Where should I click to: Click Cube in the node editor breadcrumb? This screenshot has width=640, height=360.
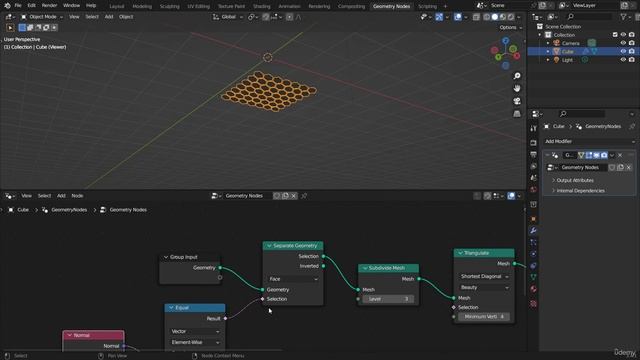(x=23, y=210)
